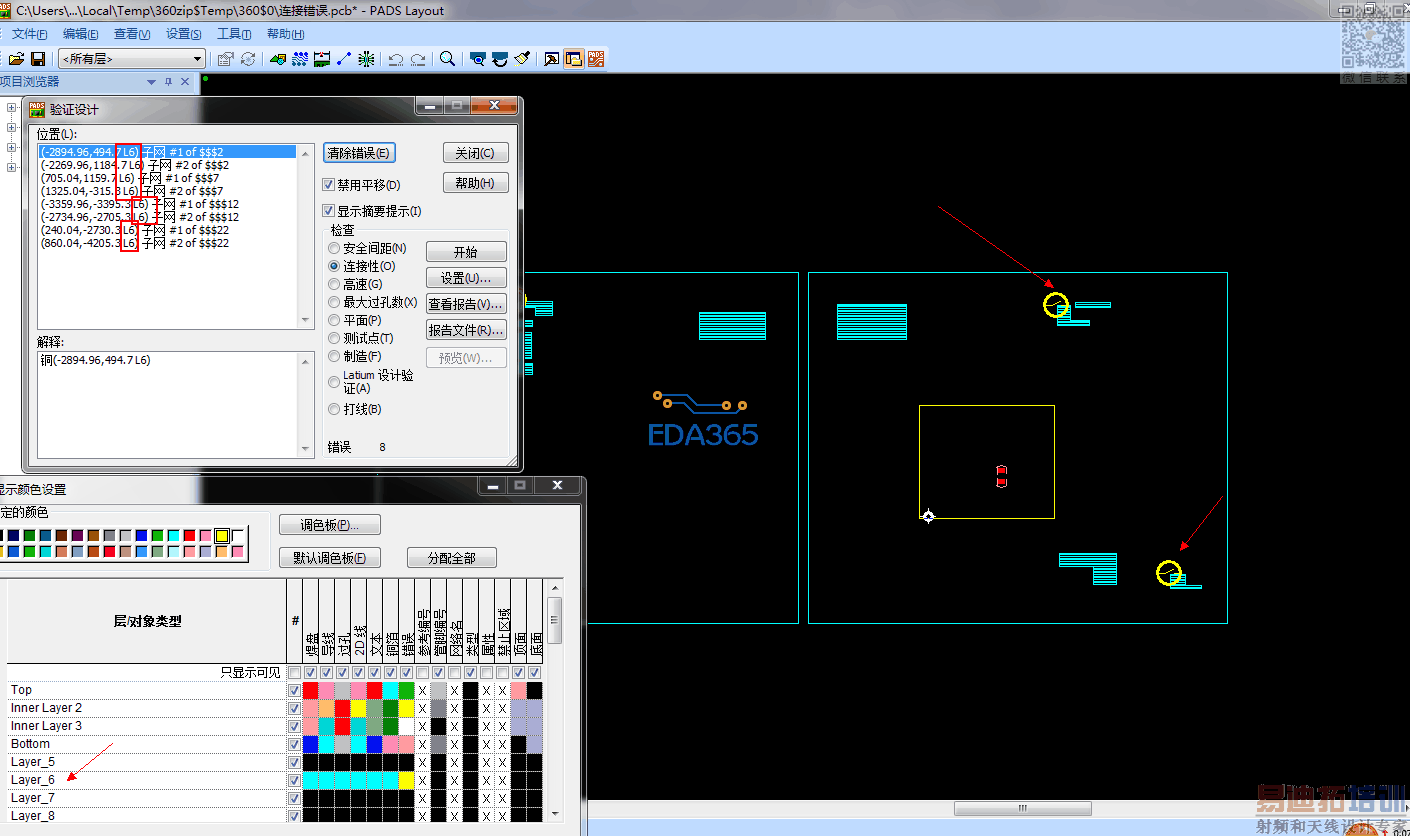The image size is (1410, 836).
Task: Open the 编辑 menu
Action: (80, 34)
